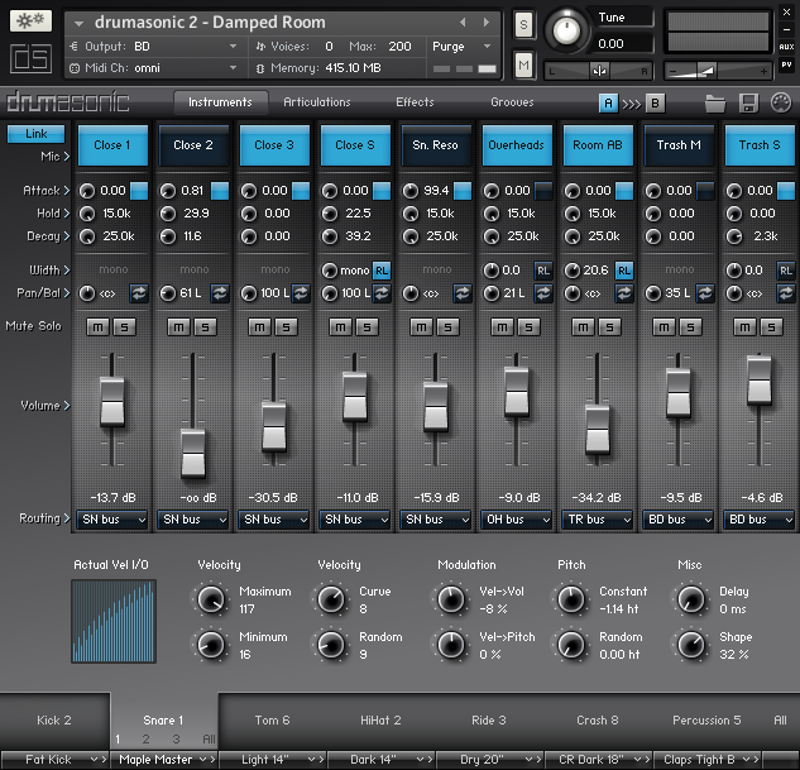This screenshot has width=800, height=770.
Task: Toggle pan reverse icon on Close 1 channel
Action: [x=139, y=293]
